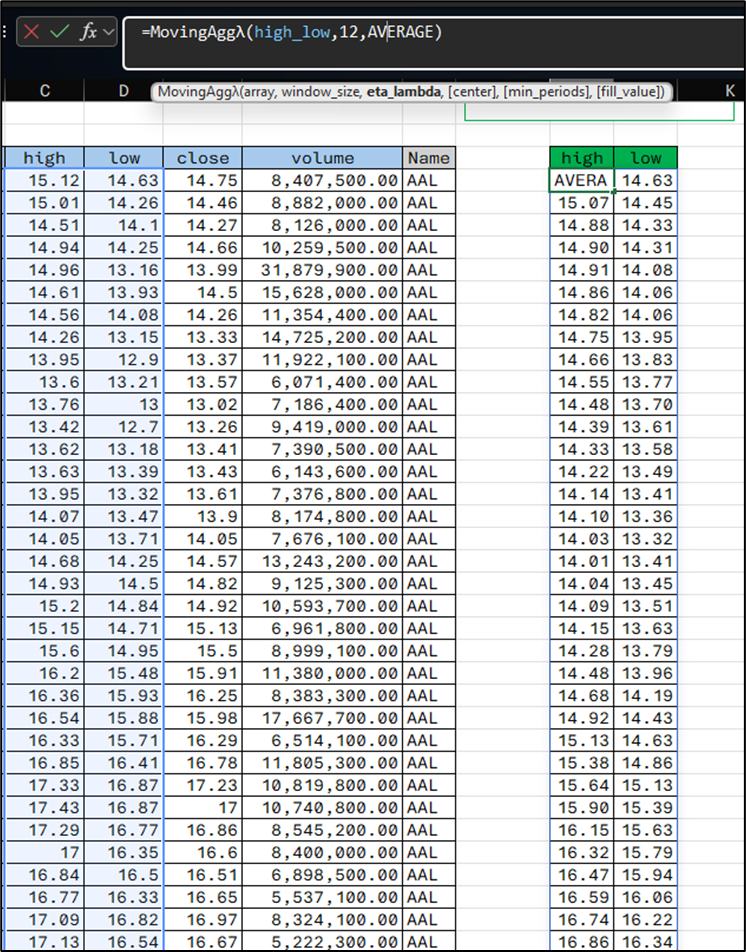This screenshot has height=952, width=746.
Task: Click MovingAggλ function name in the tooltip
Action: 198,92
